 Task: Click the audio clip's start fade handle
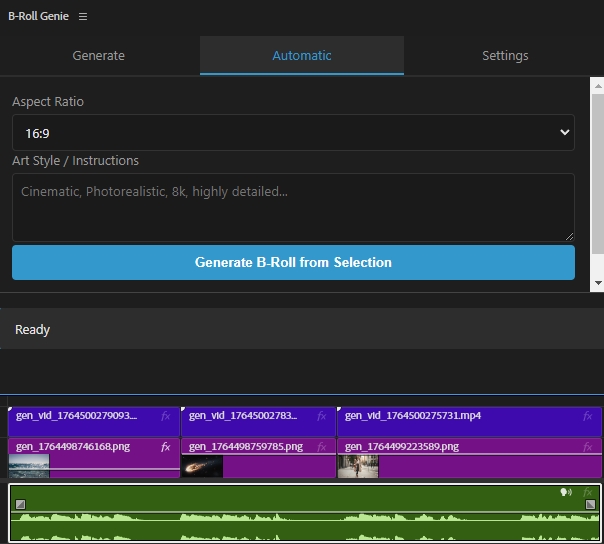[x=20, y=504]
